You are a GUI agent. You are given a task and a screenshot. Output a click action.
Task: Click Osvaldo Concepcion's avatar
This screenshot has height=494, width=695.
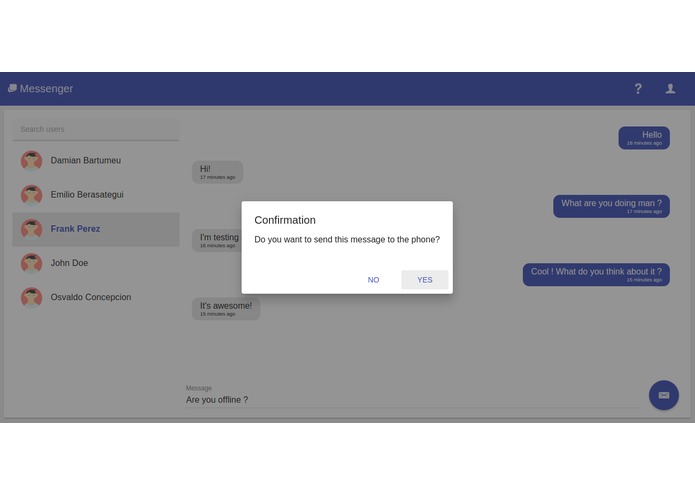[31, 297]
